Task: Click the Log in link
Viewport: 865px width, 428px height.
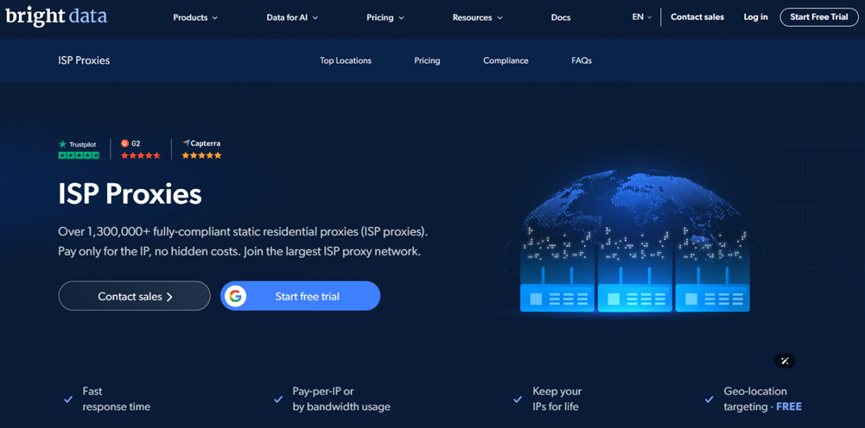Action: (x=756, y=17)
